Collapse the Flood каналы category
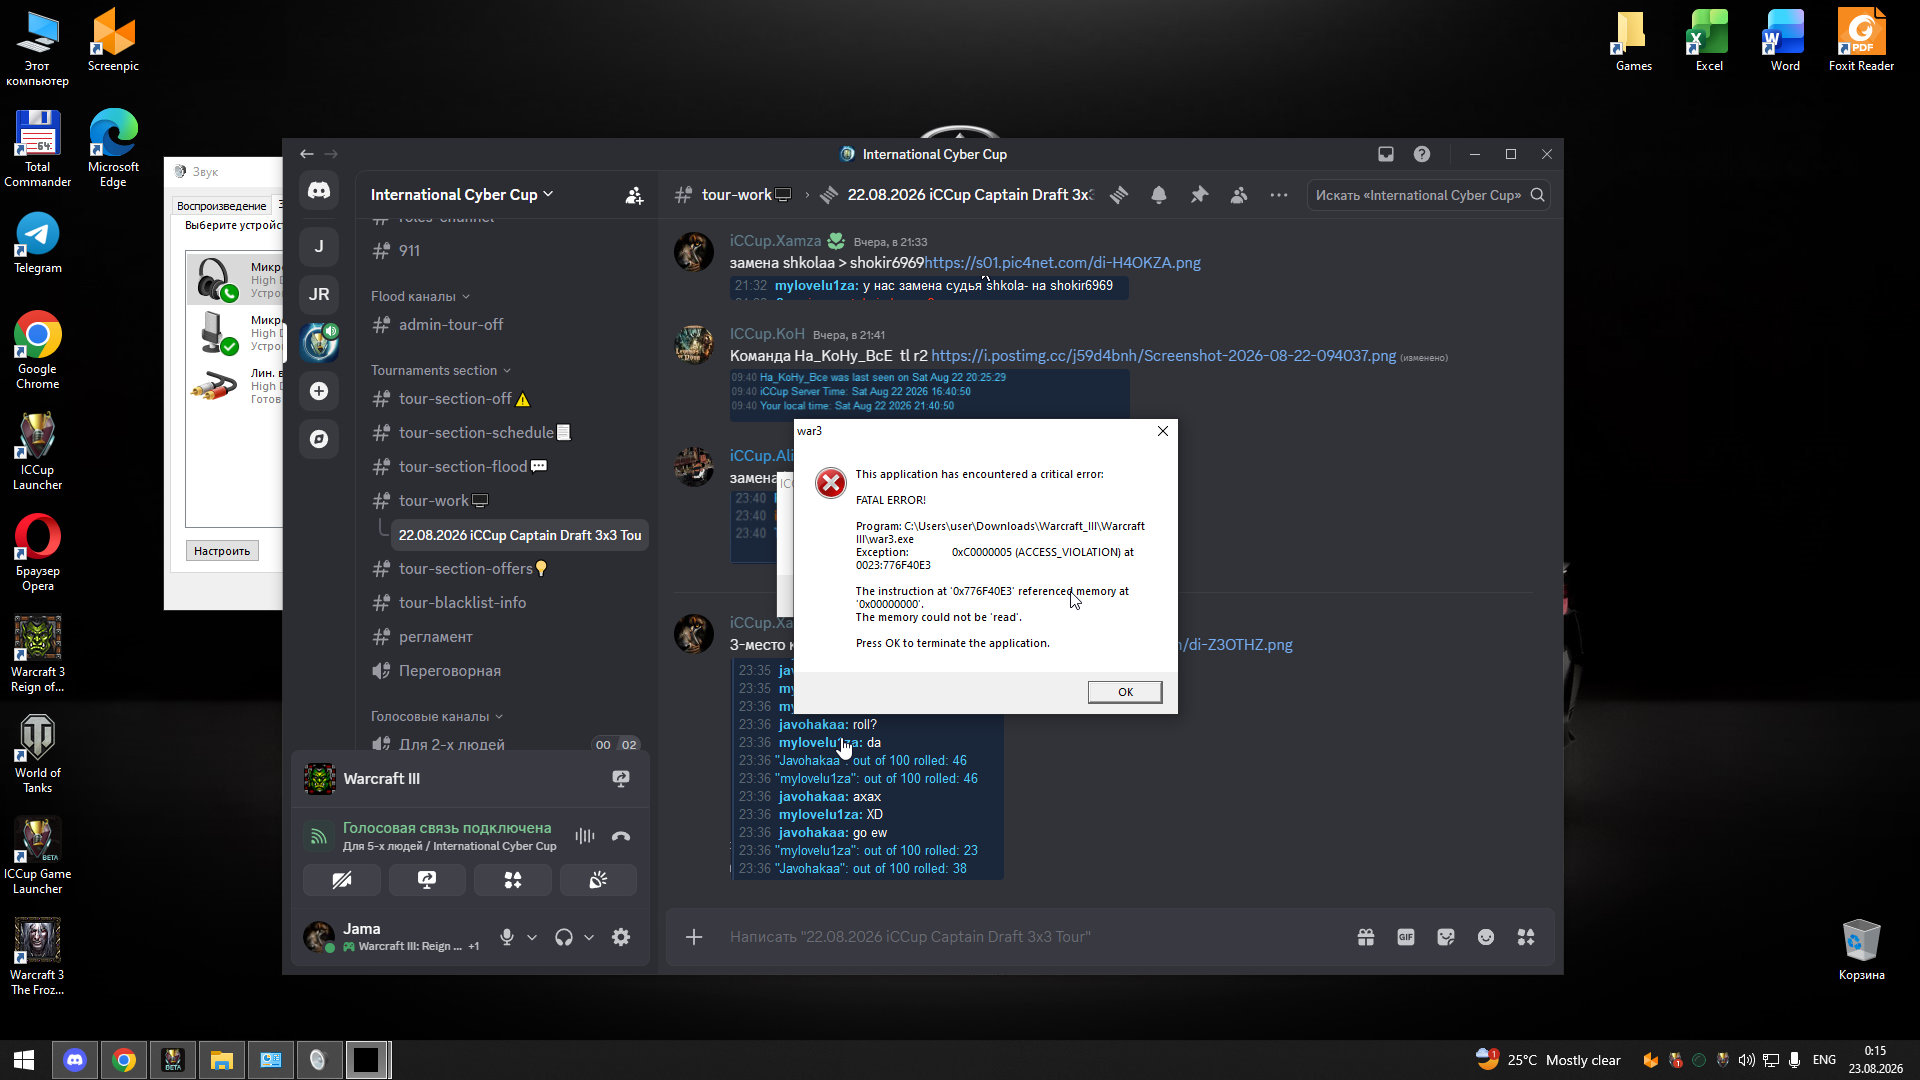 coord(420,296)
